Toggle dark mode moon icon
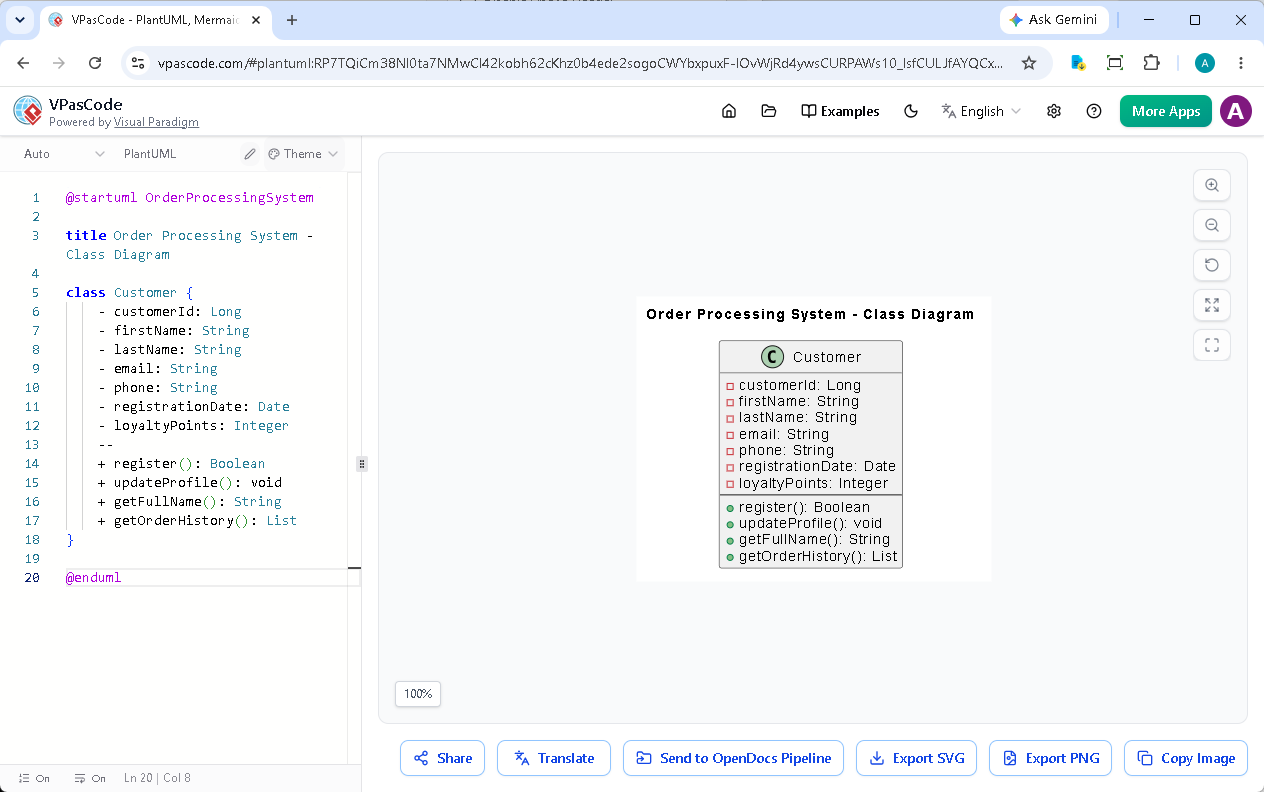1264x792 pixels. pyautogui.click(x=911, y=111)
